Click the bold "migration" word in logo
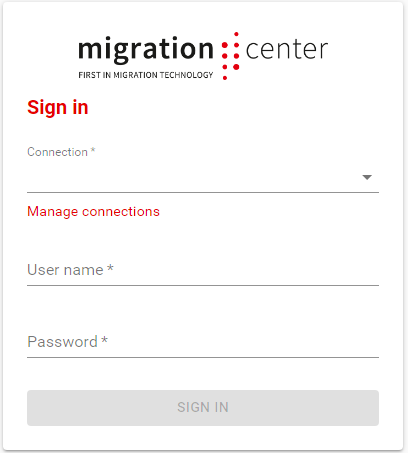 (146, 50)
